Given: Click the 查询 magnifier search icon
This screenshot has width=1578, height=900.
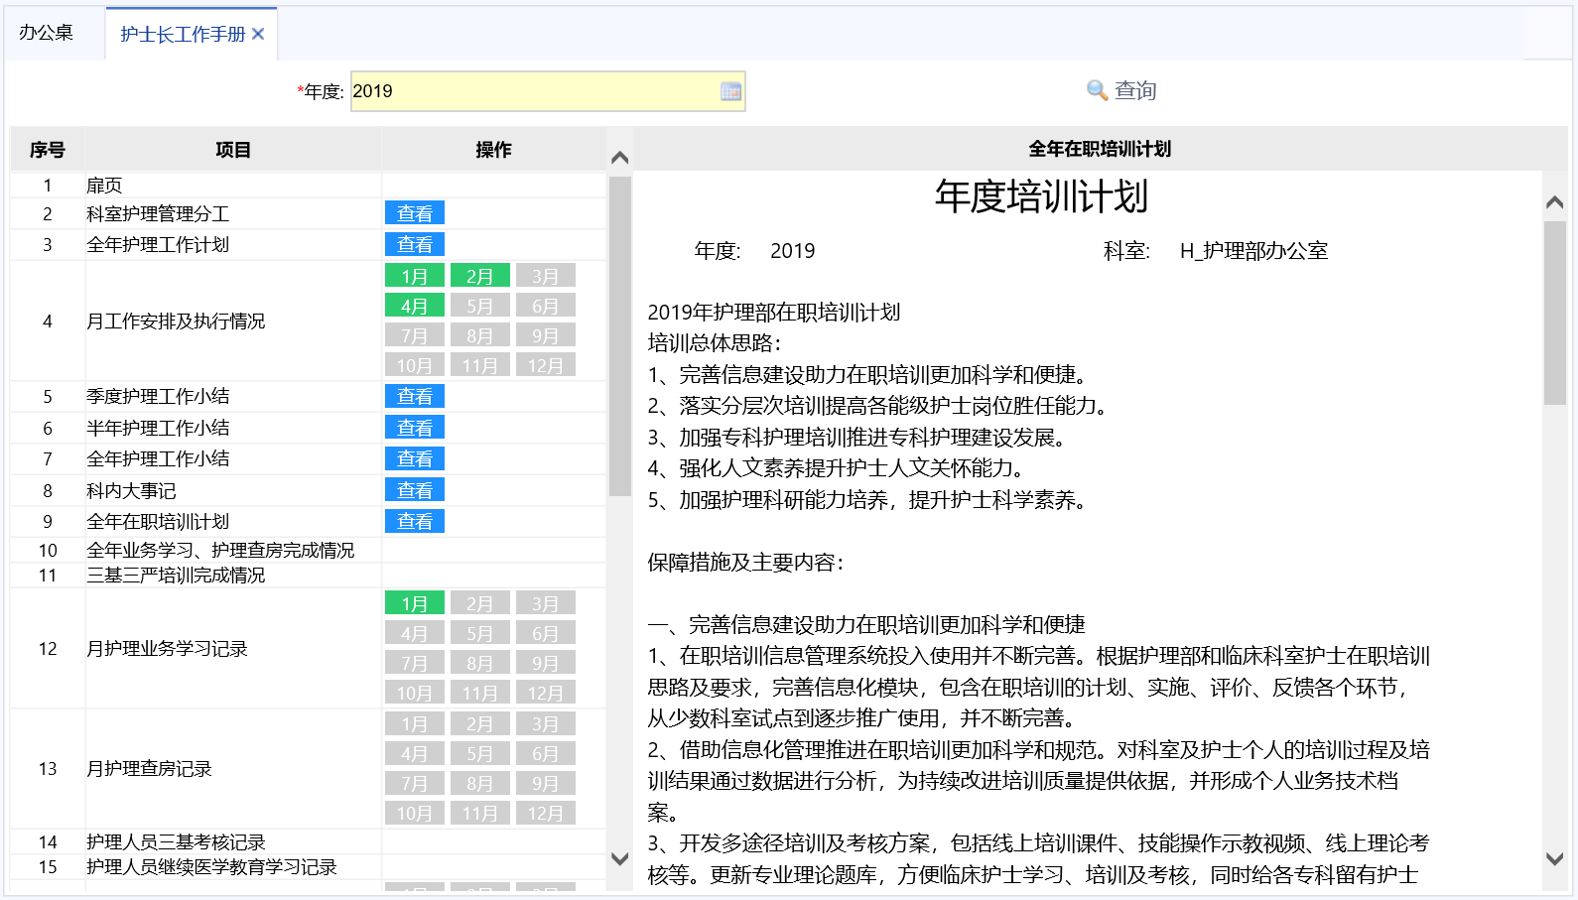Looking at the screenshot, I should (1097, 91).
